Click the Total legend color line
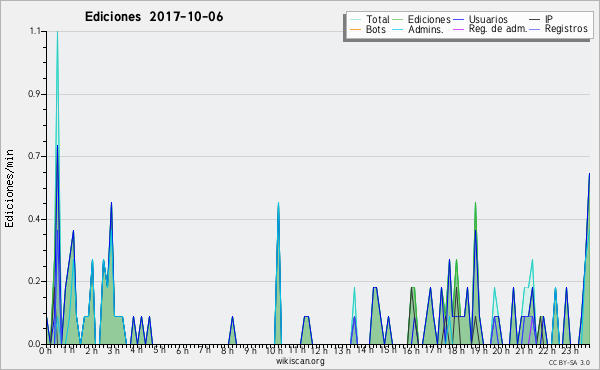Viewport: 600px width, 370px height. [355, 20]
